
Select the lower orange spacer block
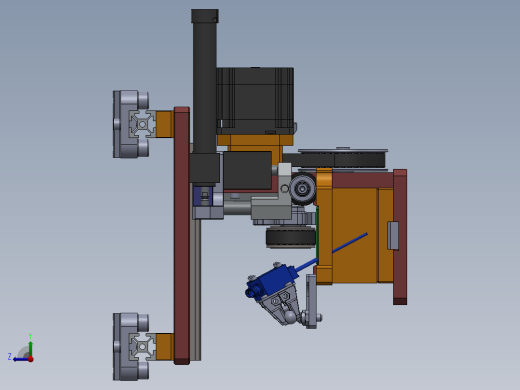(165, 347)
